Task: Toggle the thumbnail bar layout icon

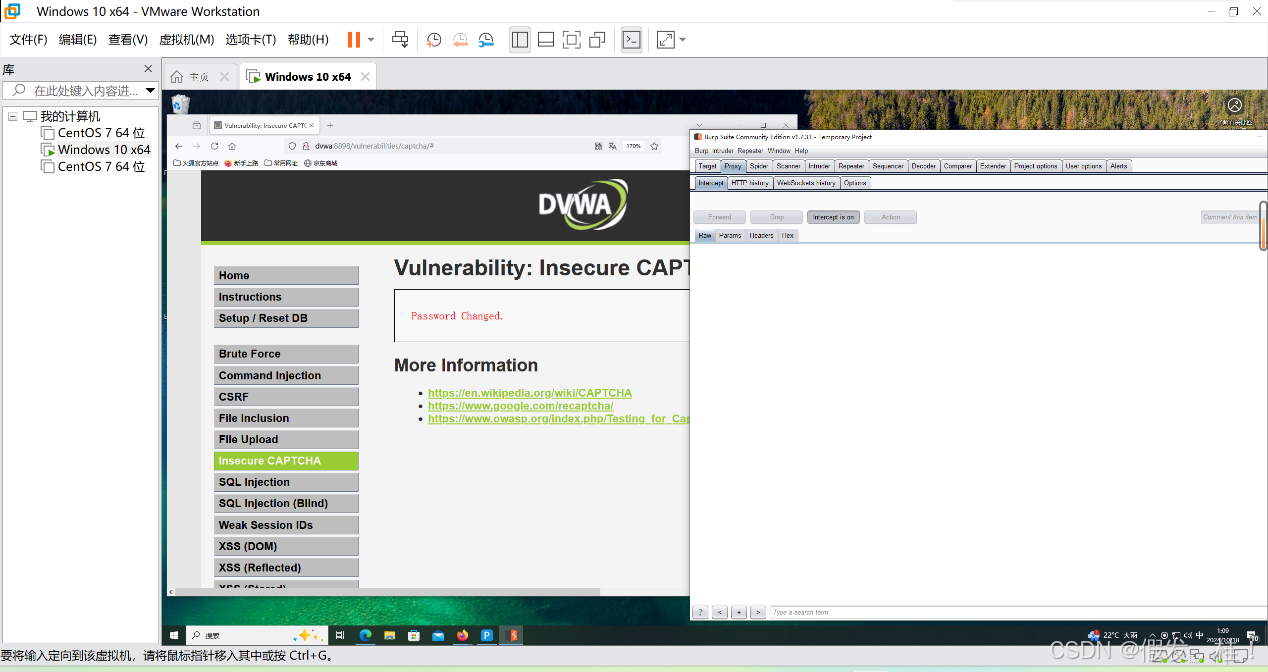Action: [x=546, y=40]
